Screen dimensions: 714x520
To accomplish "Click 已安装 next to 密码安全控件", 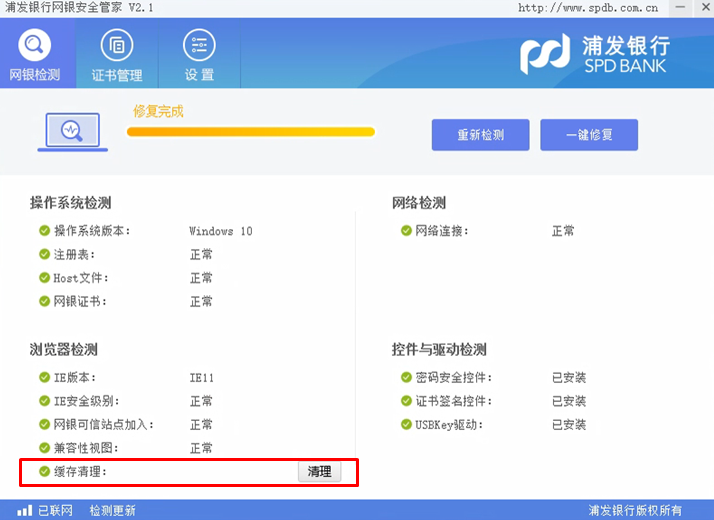I will [569, 377].
